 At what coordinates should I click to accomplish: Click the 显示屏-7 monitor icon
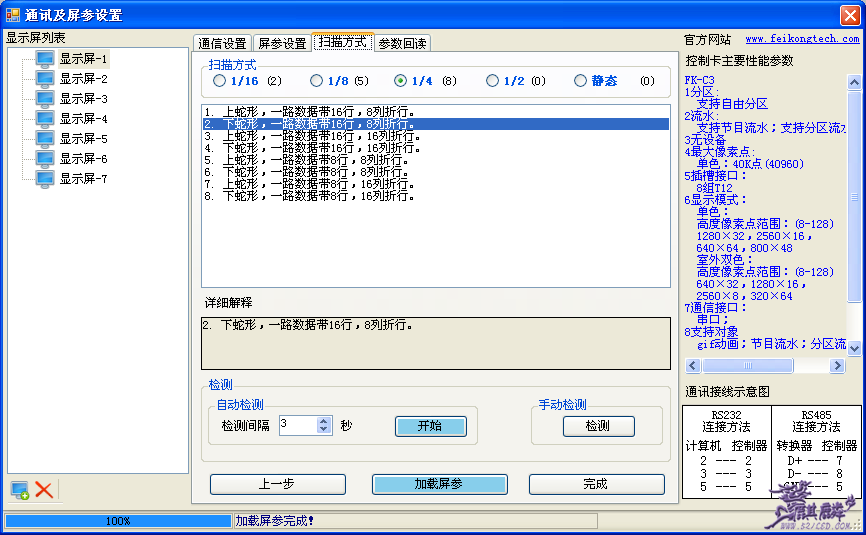(x=45, y=179)
